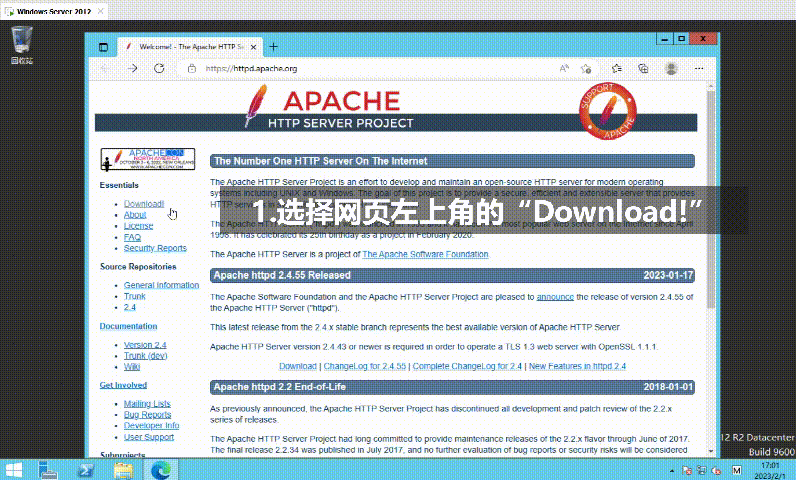The height and width of the screenshot is (480, 796).
Task: Open the tab actions menu icon
Action: [x=104, y=47]
